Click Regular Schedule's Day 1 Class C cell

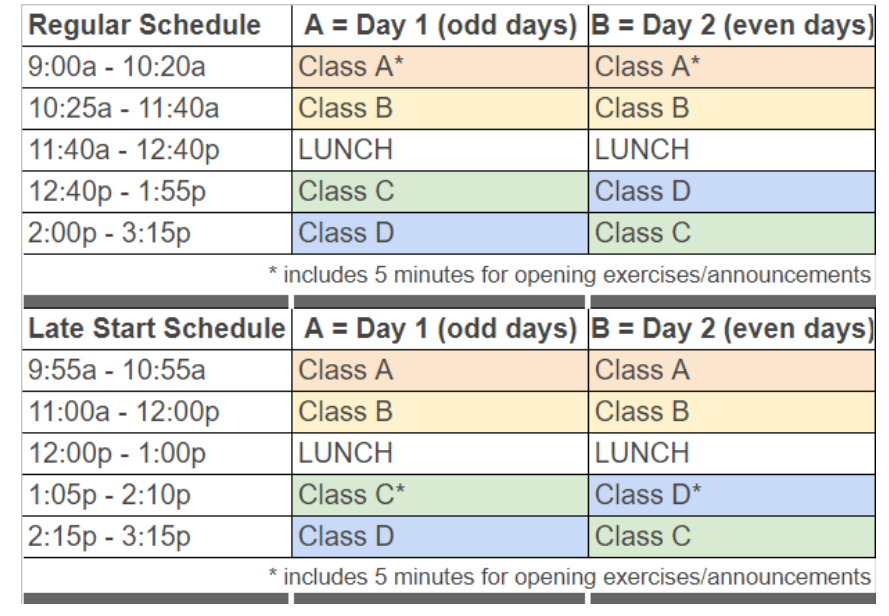point(439,192)
